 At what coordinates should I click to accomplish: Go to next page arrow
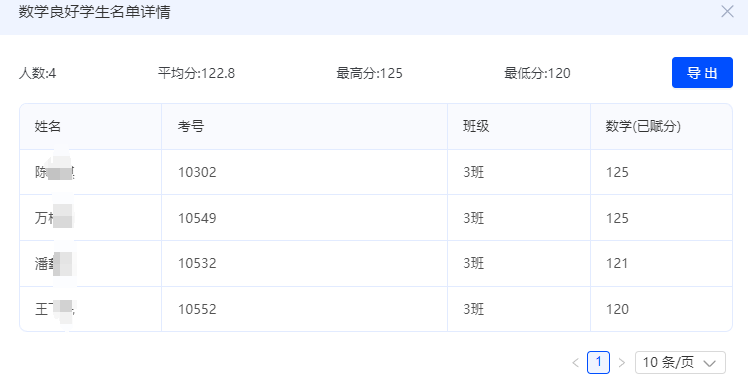[622, 363]
